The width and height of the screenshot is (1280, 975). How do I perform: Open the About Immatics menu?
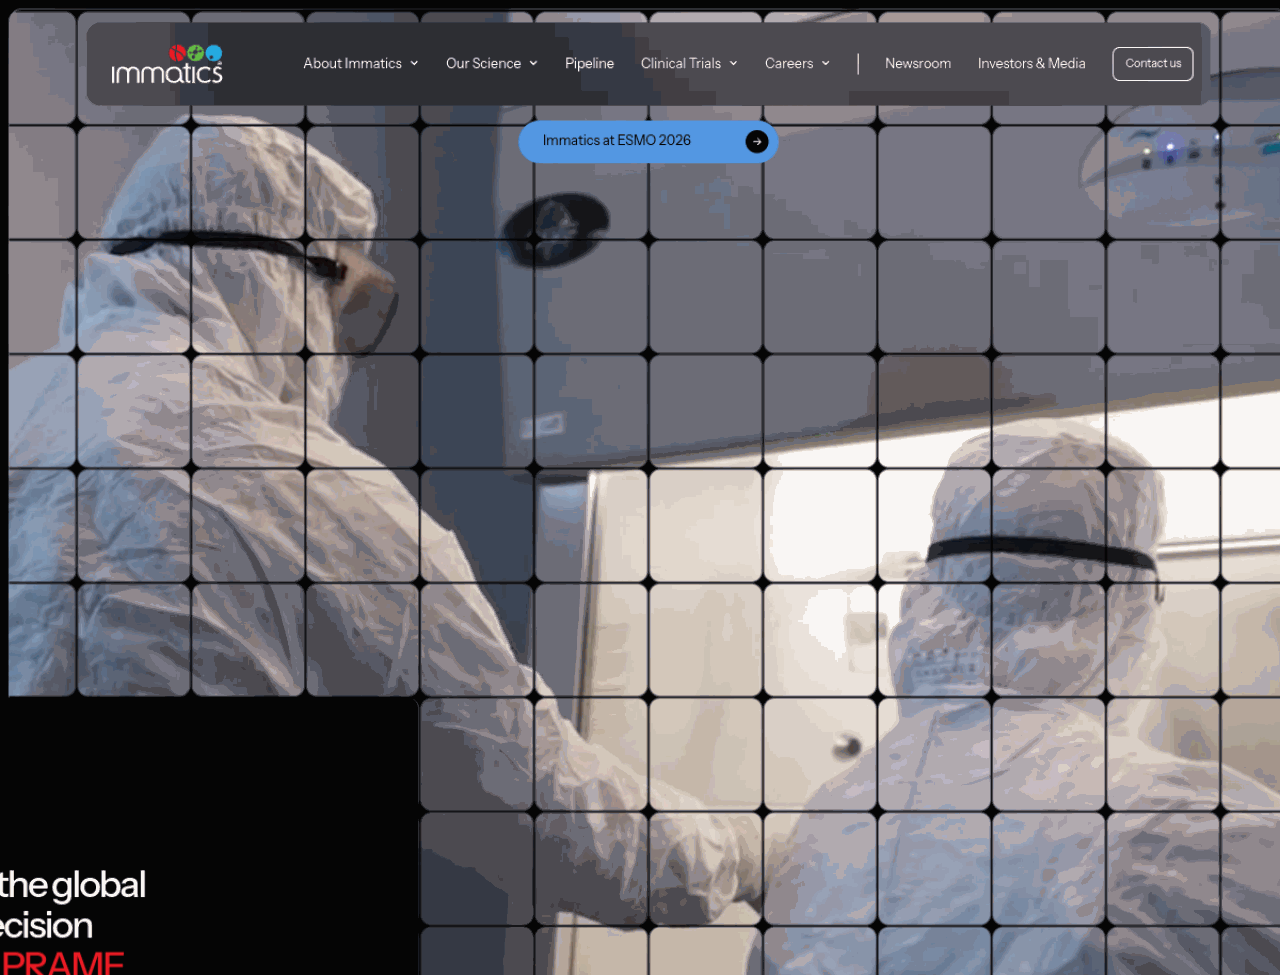[352, 63]
